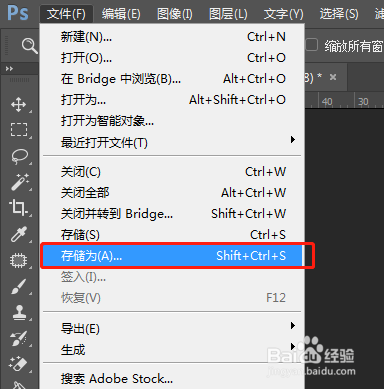Screen dimensions: 384x389
Task: Select the Rectangular Marquee tool
Action: tap(19, 129)
